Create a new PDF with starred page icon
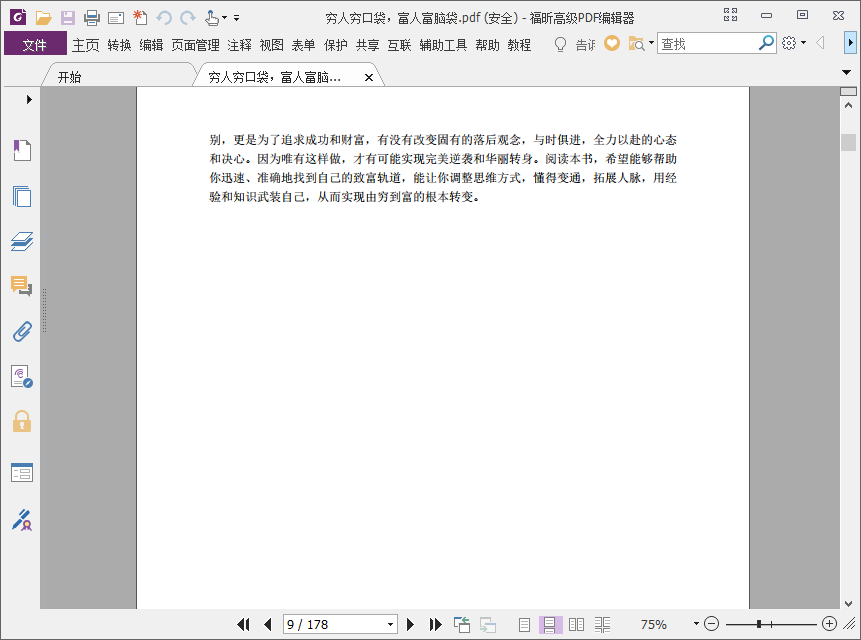Screen dimensions: 861x640 coord(140,18)
